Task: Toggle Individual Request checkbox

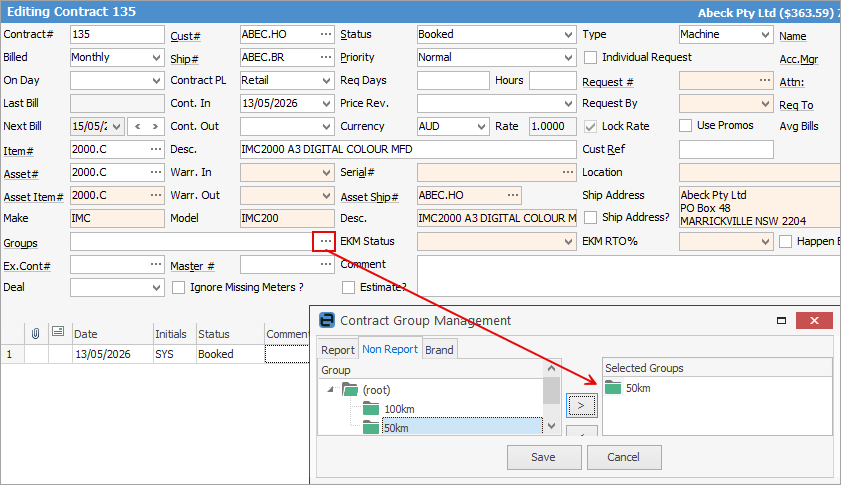Action: click(590, 57)
